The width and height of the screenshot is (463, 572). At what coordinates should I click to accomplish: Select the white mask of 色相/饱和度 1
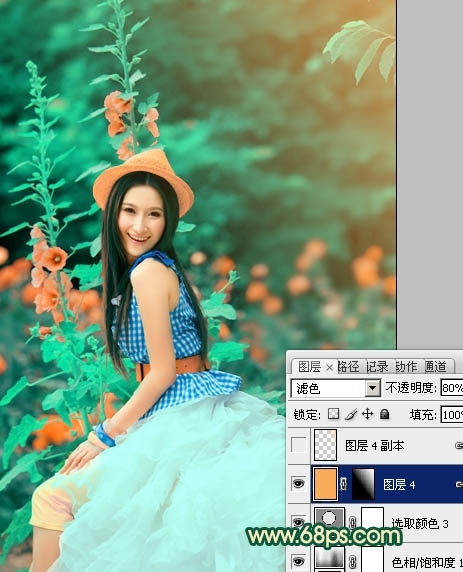pyautogui.click(x=372, y=559)
